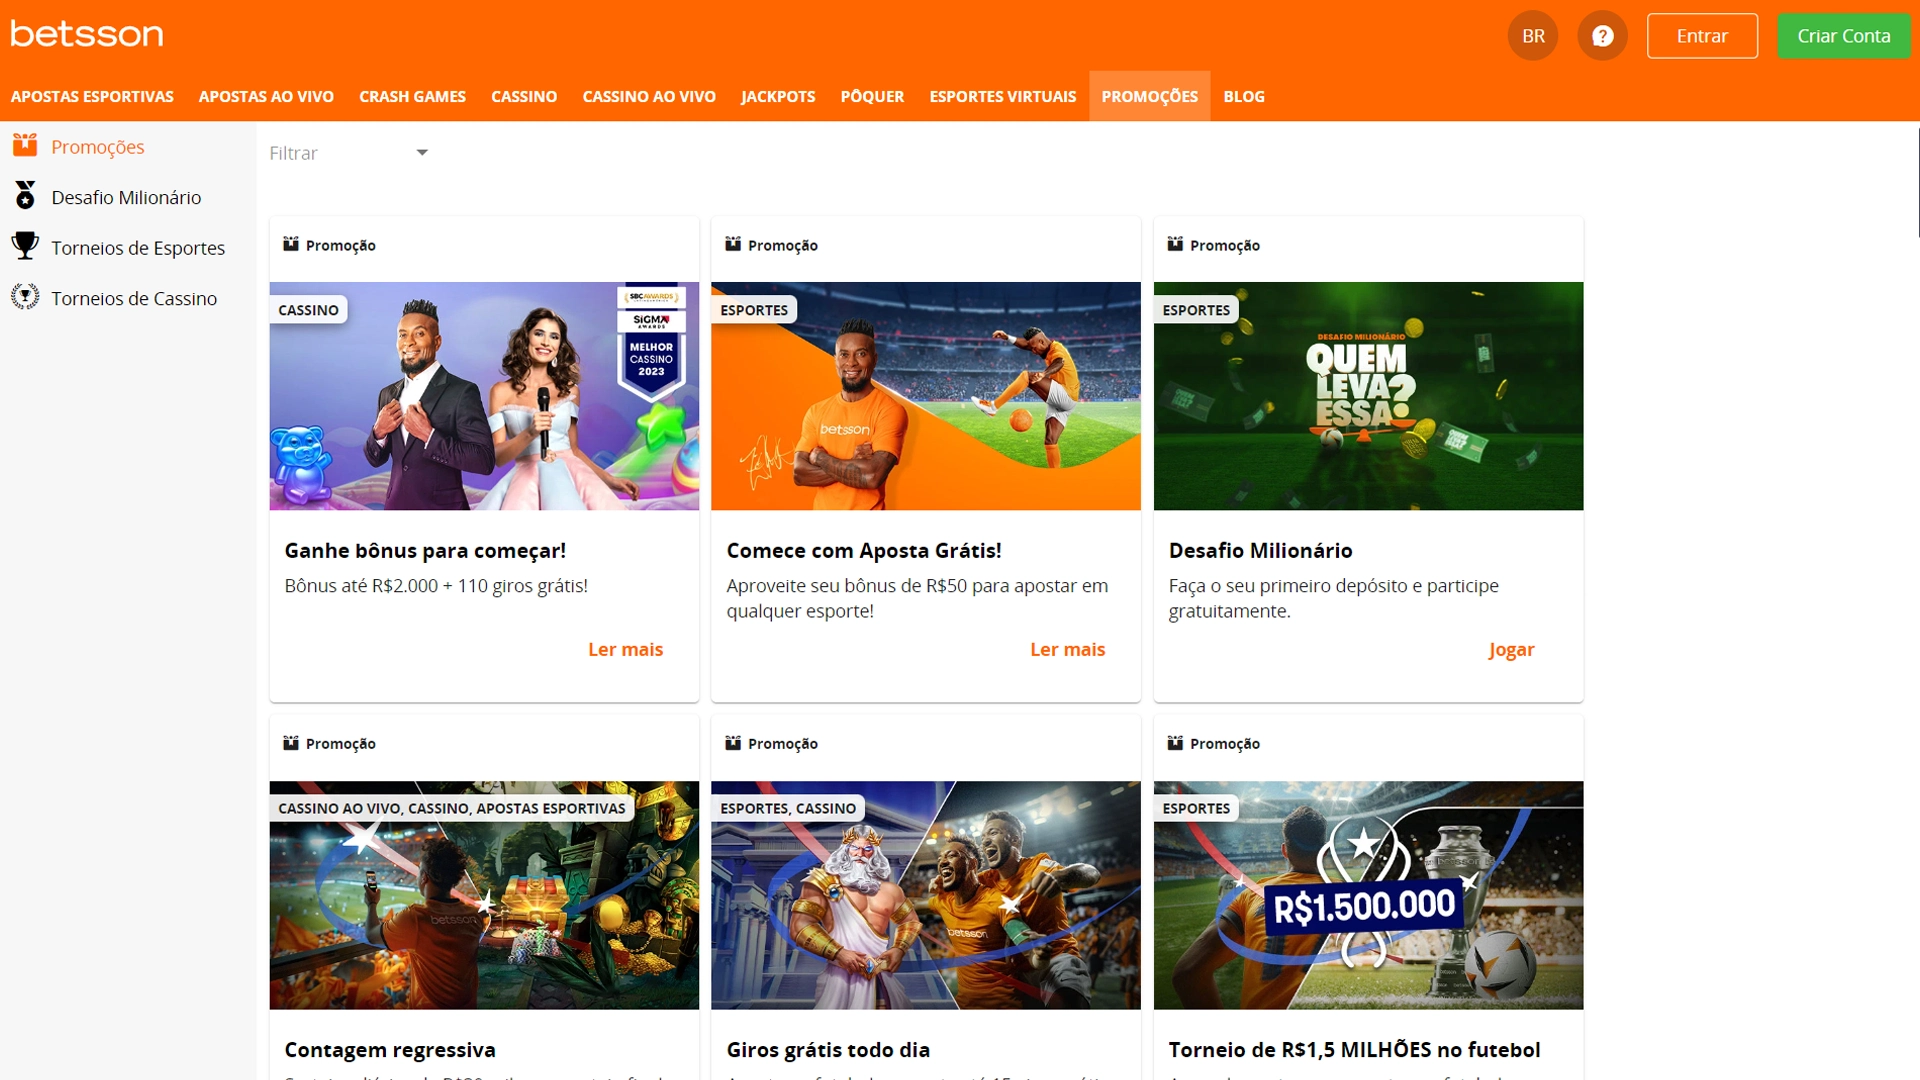Viewport: 1920px width, 1080px height.
Task: Click gift icon on Aposta Grátis card header
Action: (x=733, y=244)
